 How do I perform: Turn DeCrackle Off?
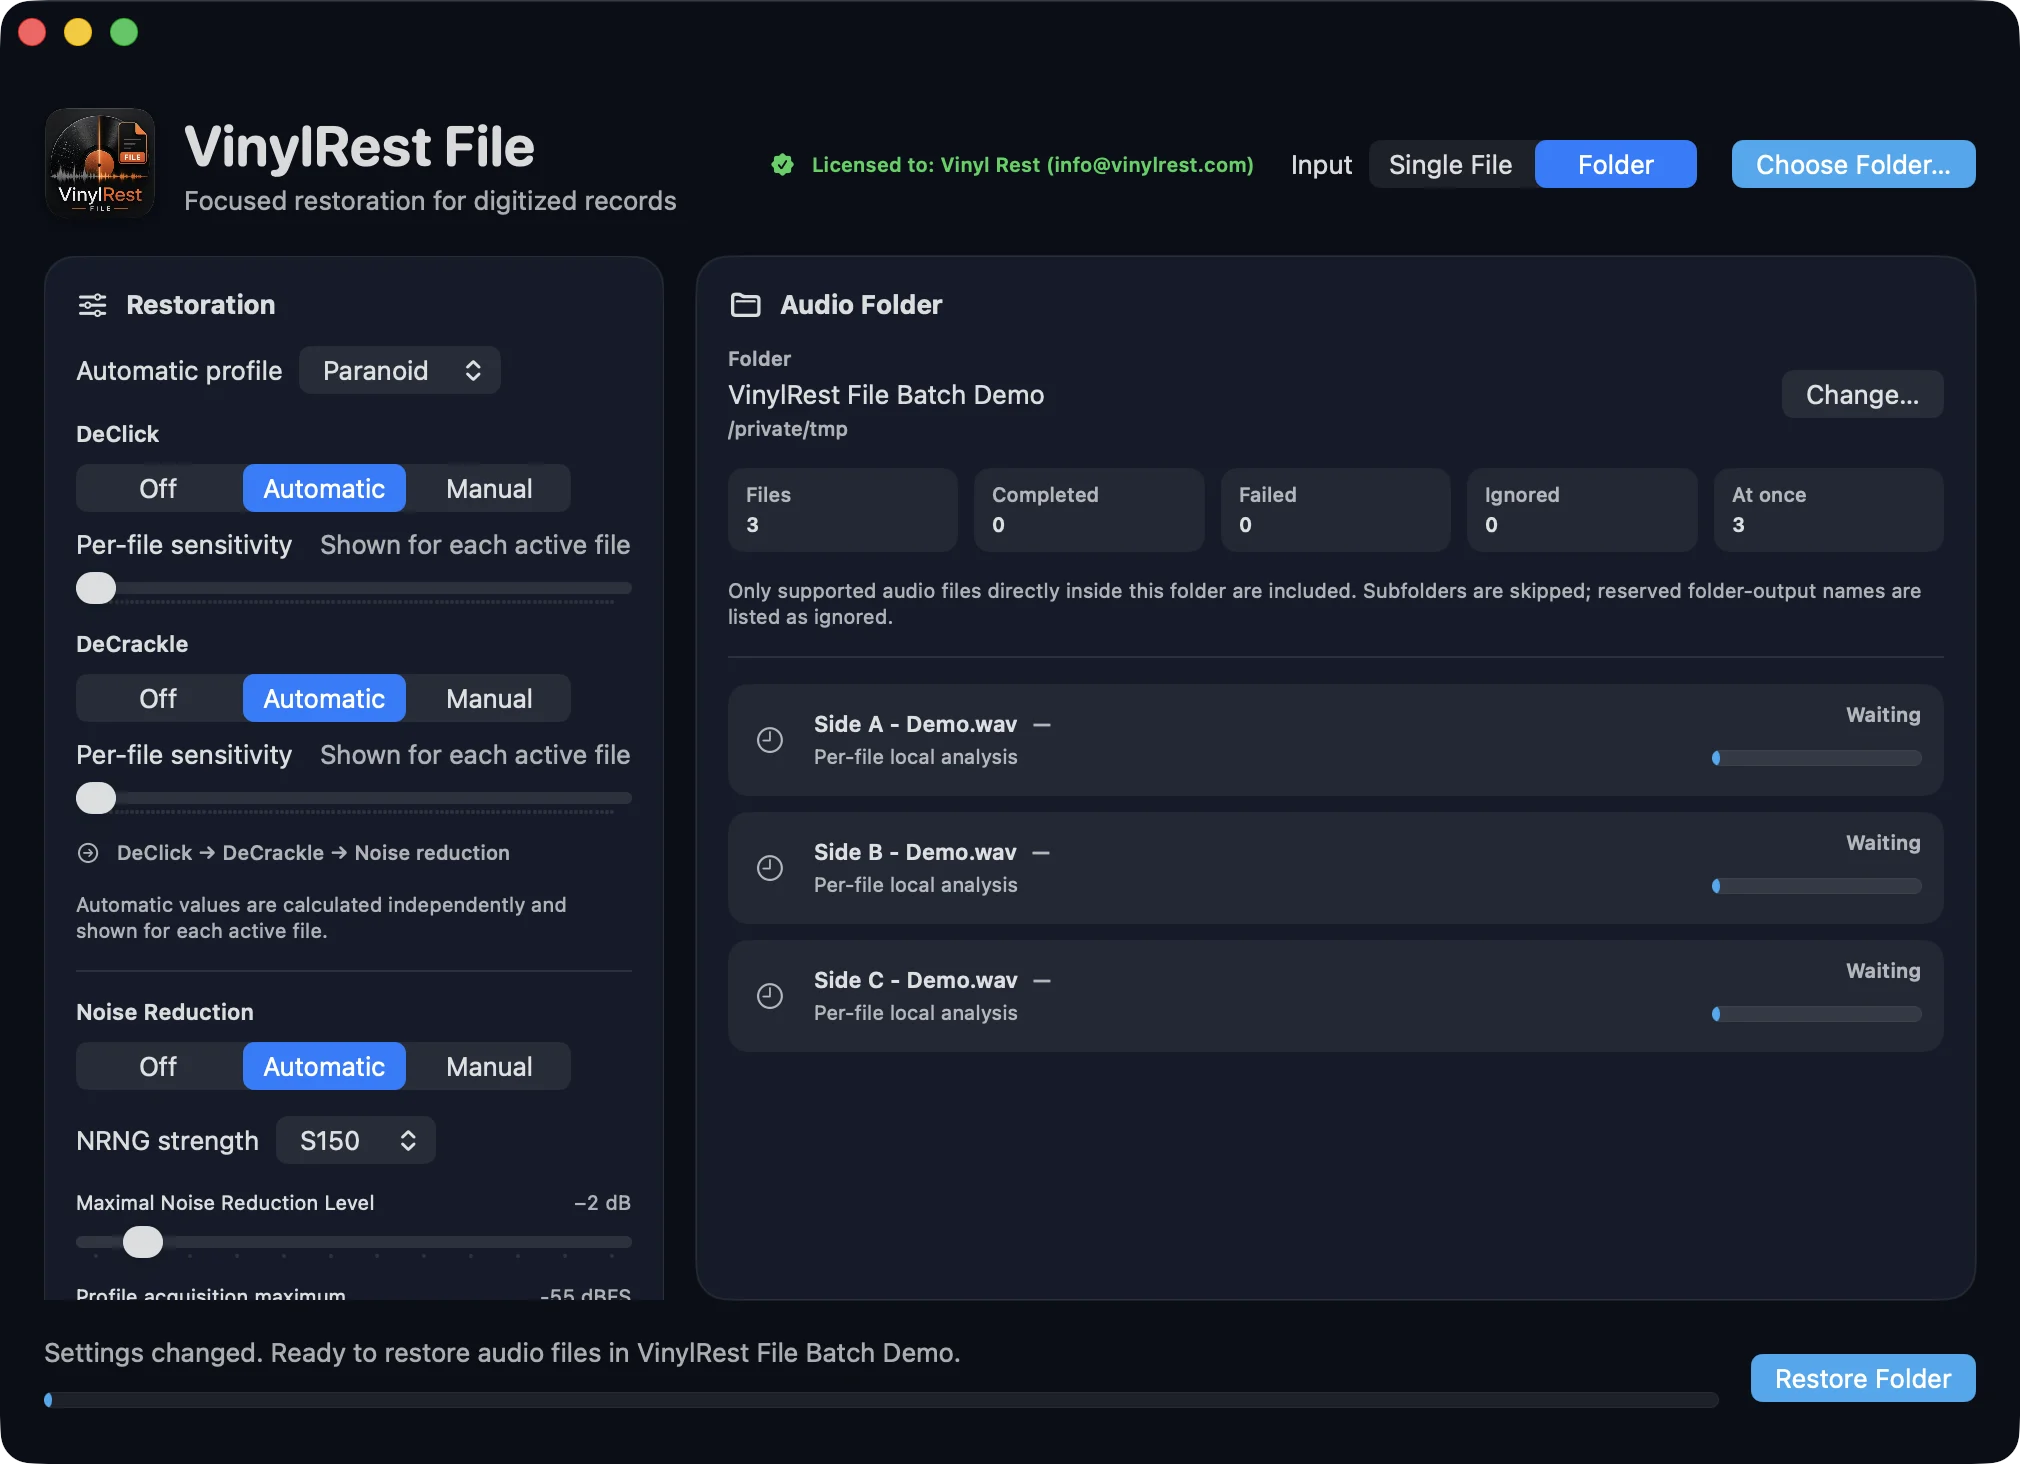[x=158, y=698]
